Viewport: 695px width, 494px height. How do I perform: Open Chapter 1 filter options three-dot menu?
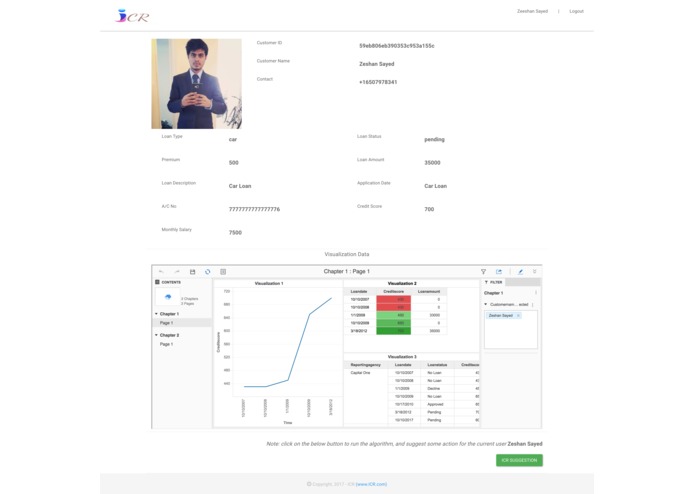536,293
